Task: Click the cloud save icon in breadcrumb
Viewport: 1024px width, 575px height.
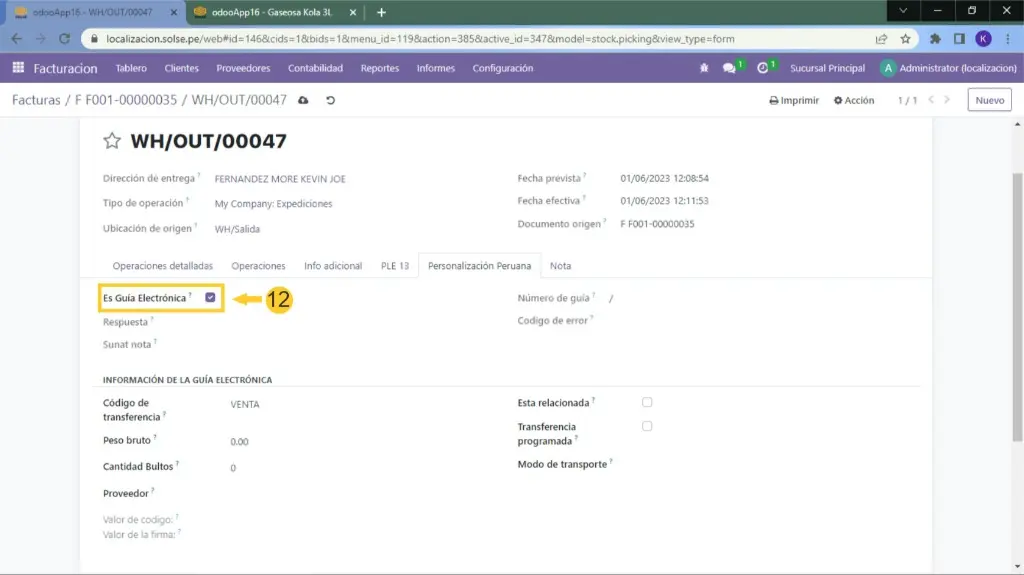Action: pyautogui.click(x=304, y=101)
